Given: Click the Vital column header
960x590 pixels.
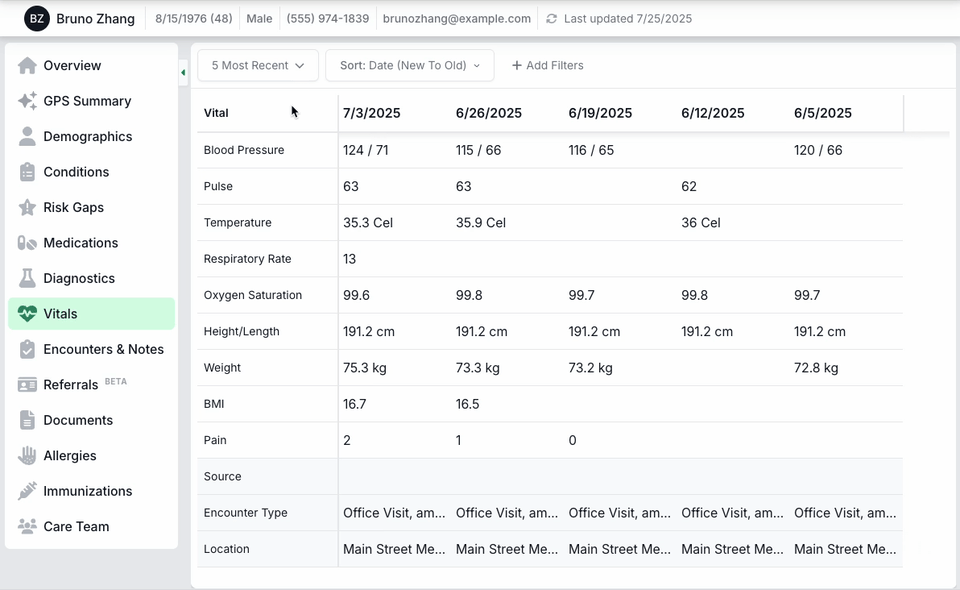Looking at the screenshot, I should (216, 113).
